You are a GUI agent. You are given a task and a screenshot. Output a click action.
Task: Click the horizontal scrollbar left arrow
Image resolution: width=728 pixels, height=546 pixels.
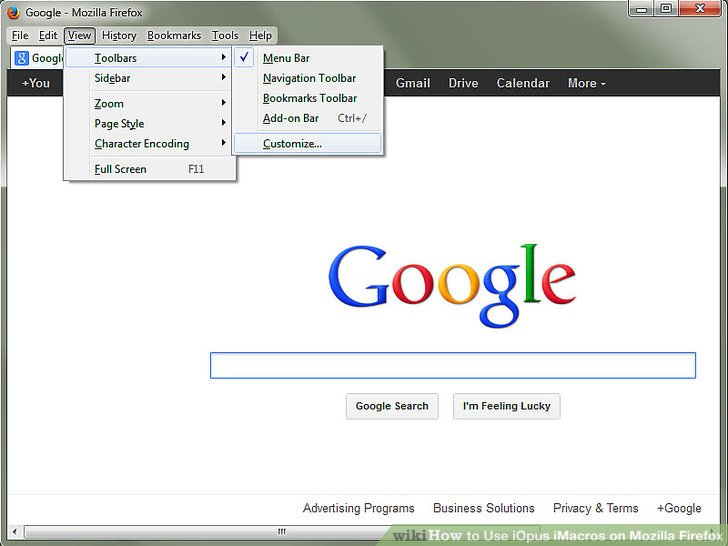(15, 531)
